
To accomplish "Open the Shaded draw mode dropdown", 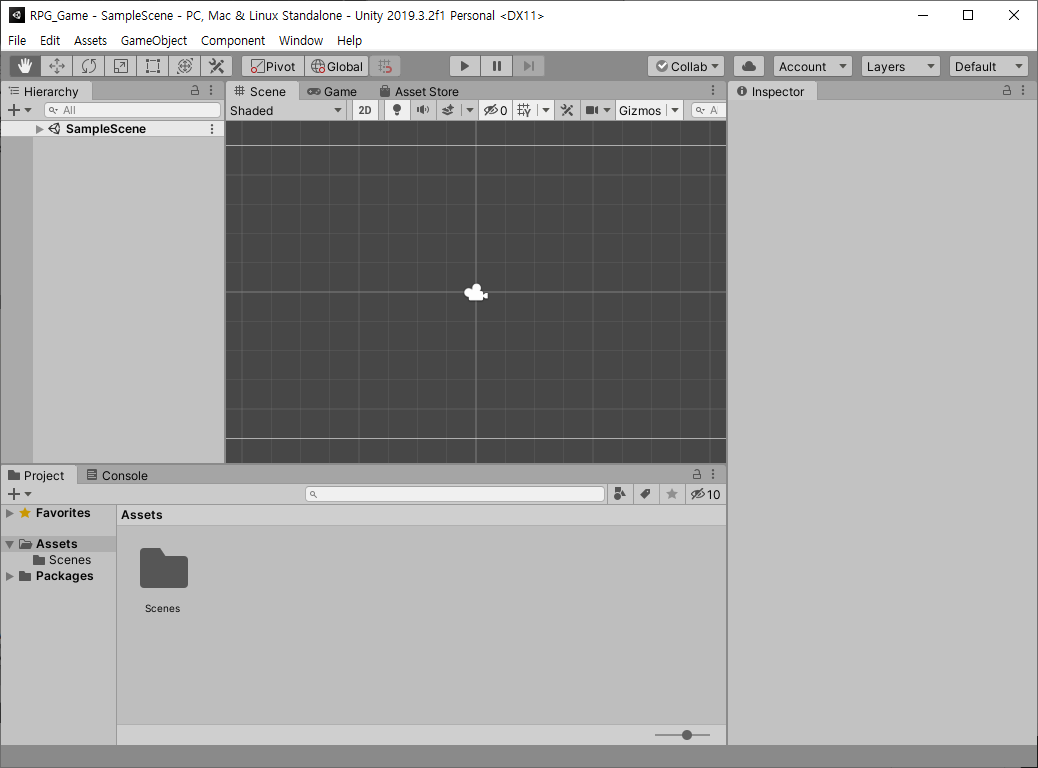I will 286,111.
